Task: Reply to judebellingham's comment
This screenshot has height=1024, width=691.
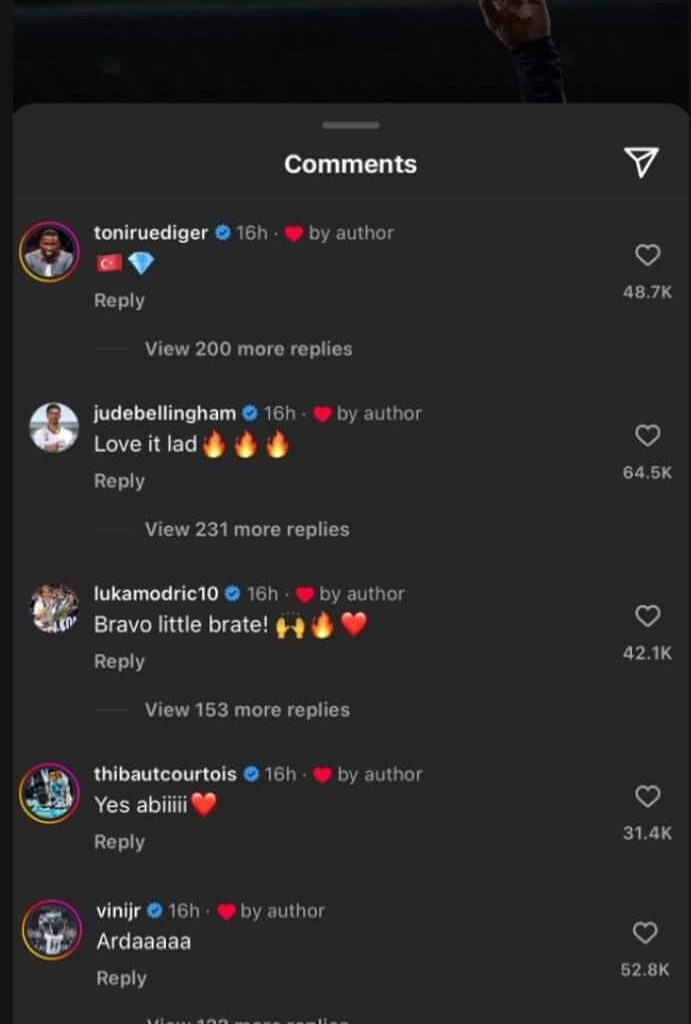Action: [x=119, y=481]
